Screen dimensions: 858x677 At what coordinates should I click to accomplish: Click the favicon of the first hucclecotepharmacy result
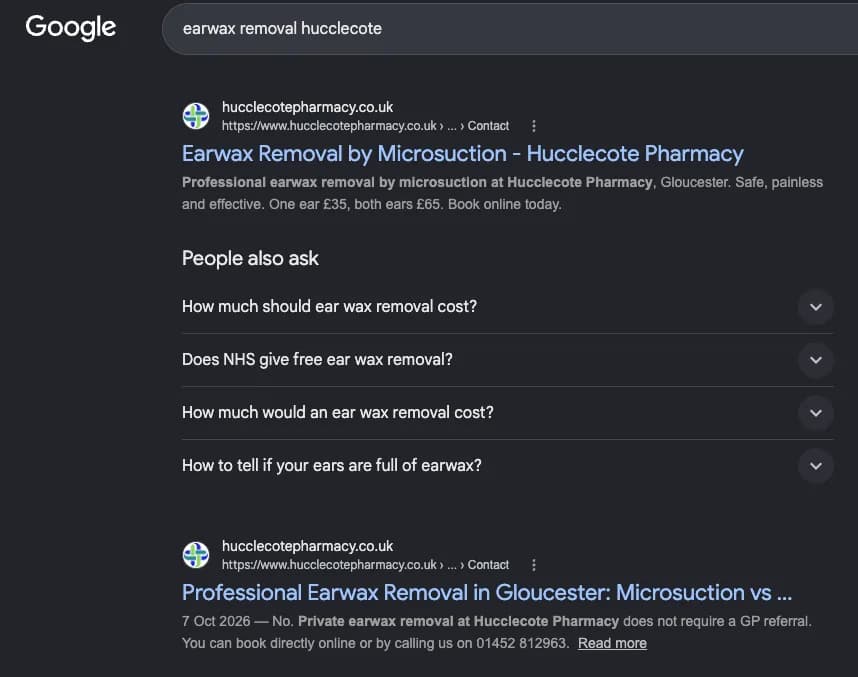196,115
